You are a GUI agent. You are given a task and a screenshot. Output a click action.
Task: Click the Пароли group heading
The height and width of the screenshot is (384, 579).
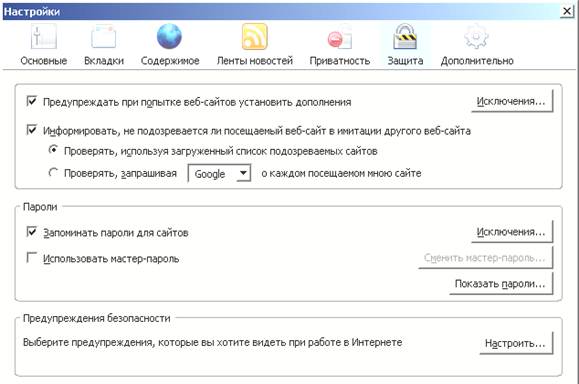pos(40,207)
